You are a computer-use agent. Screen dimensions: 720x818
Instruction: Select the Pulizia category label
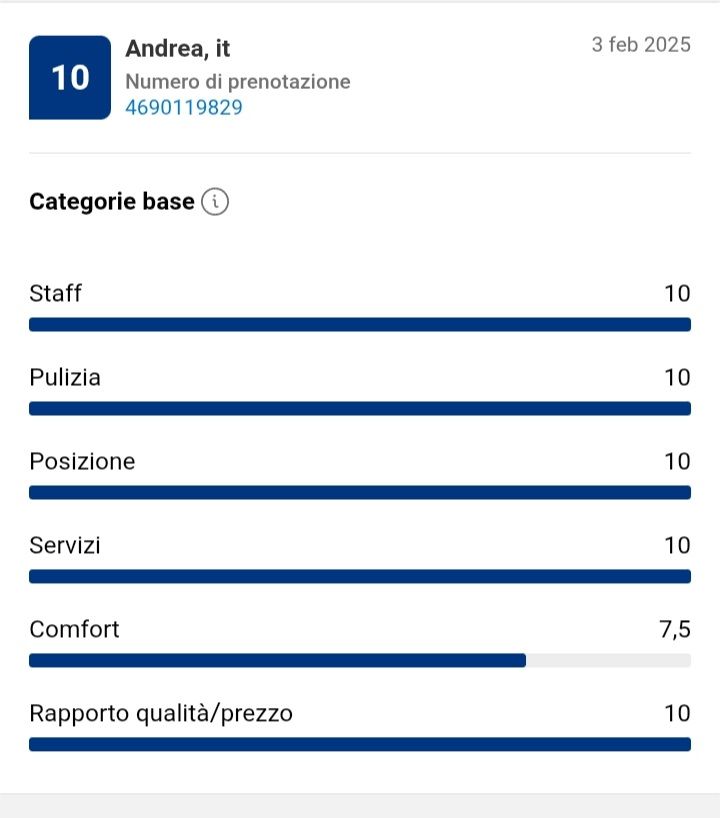click(x=65, y=377)
